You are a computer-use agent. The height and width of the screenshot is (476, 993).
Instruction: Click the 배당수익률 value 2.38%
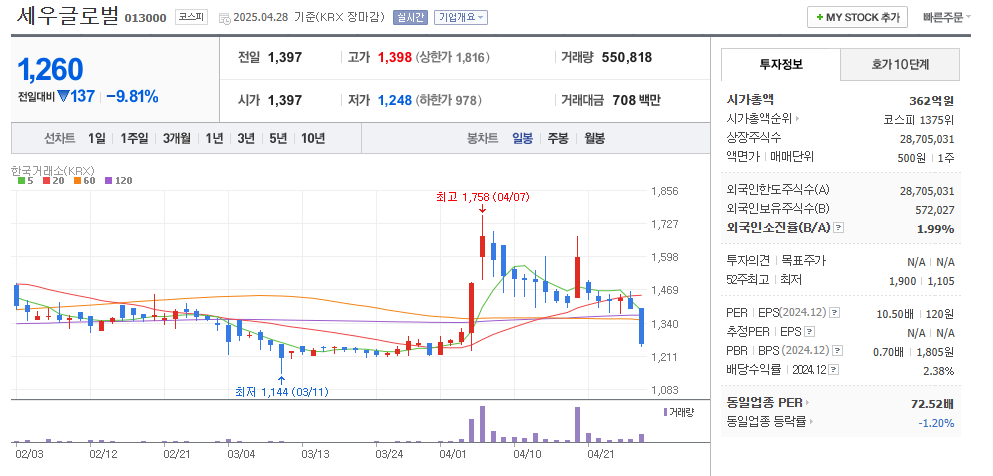(939, 372)
